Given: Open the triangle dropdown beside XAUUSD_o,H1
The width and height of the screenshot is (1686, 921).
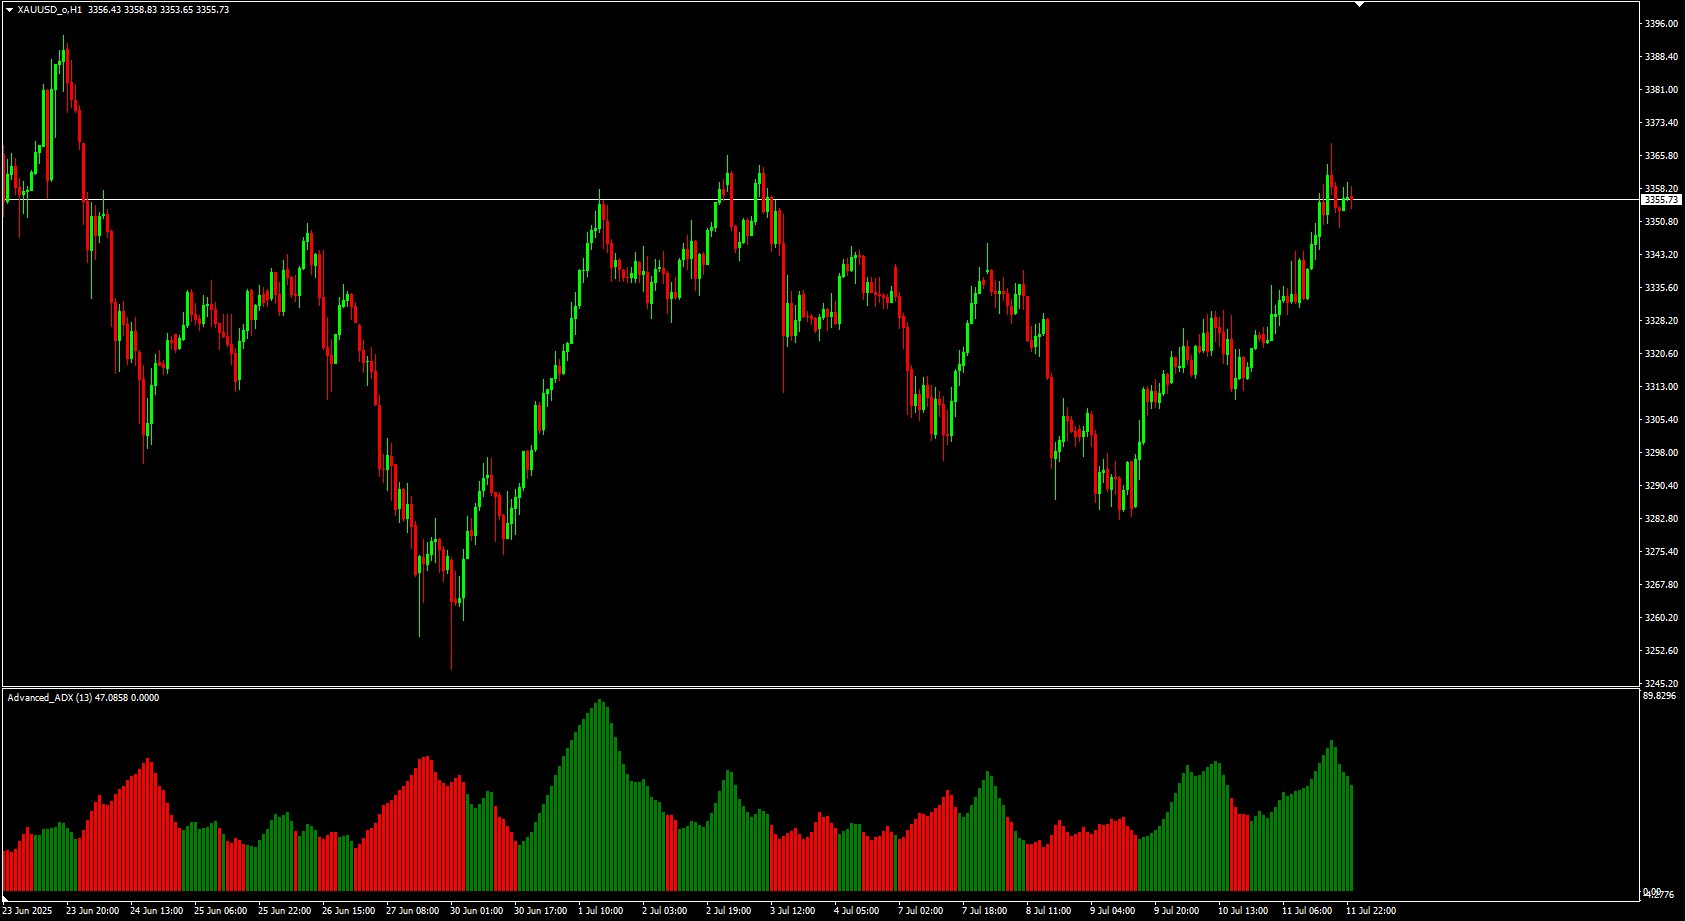Looking at the screenshot, I should point(9,10).
